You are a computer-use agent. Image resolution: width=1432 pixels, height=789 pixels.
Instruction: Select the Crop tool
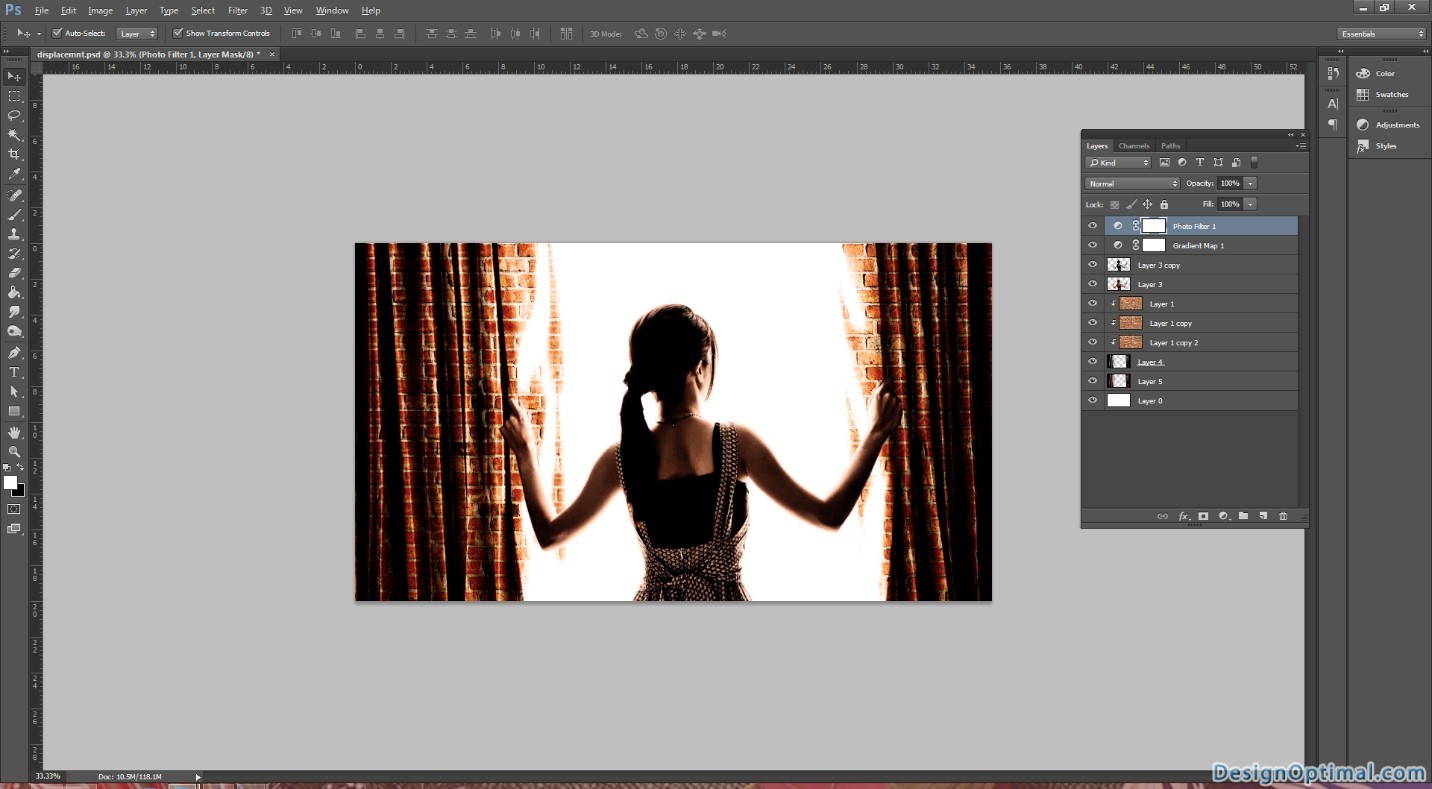pyautogui.click(x=14, y=154)
